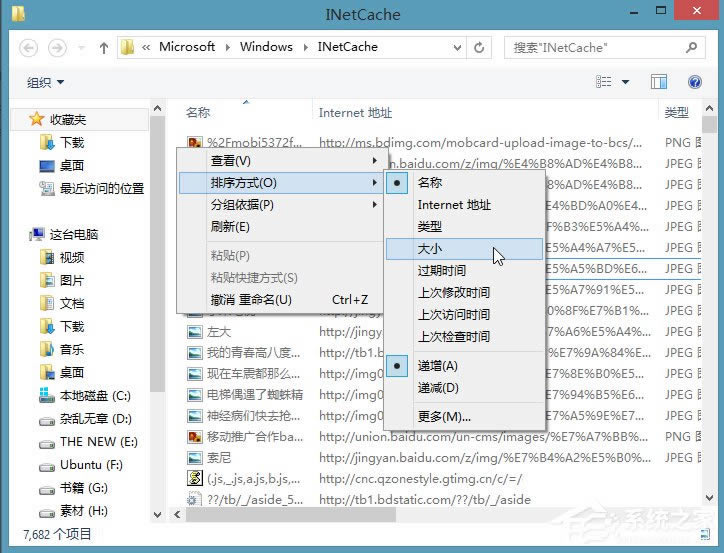Open the Help question mark icon
This screenshot has height=553, width=724.
[x=694, y=82]
